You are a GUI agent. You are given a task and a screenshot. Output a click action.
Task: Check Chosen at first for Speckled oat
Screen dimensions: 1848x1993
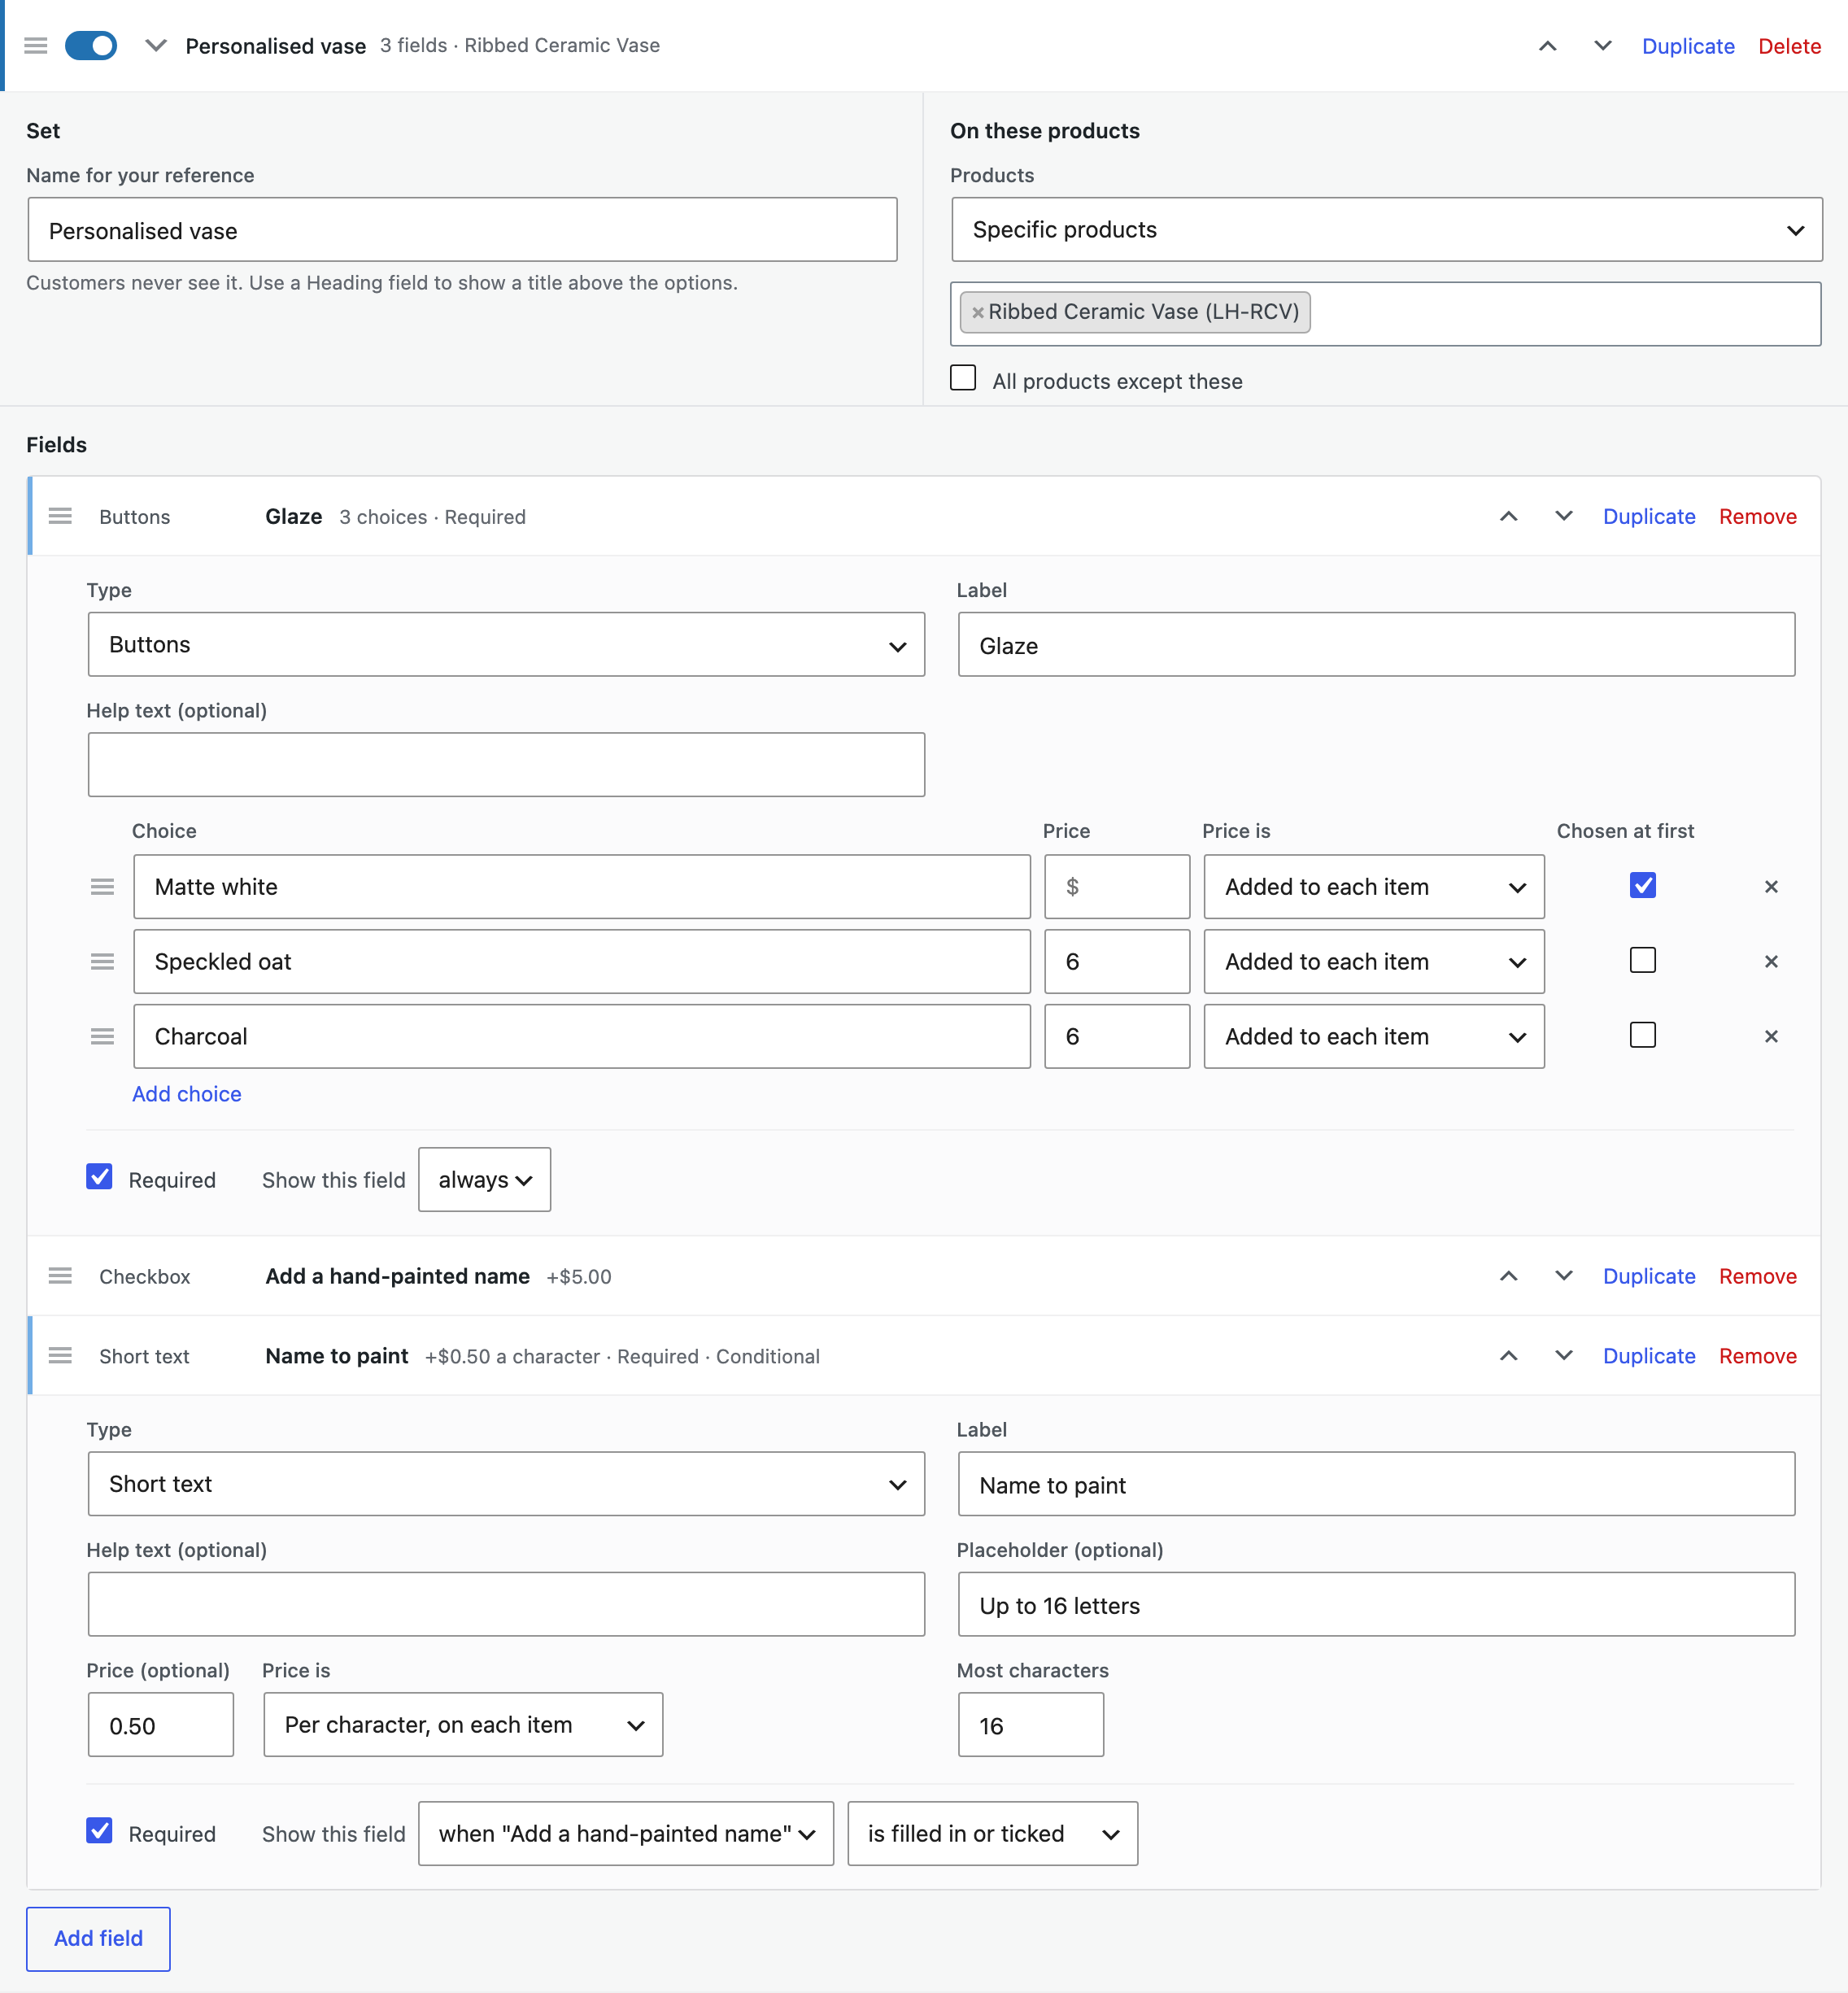tap(1643, 960)
